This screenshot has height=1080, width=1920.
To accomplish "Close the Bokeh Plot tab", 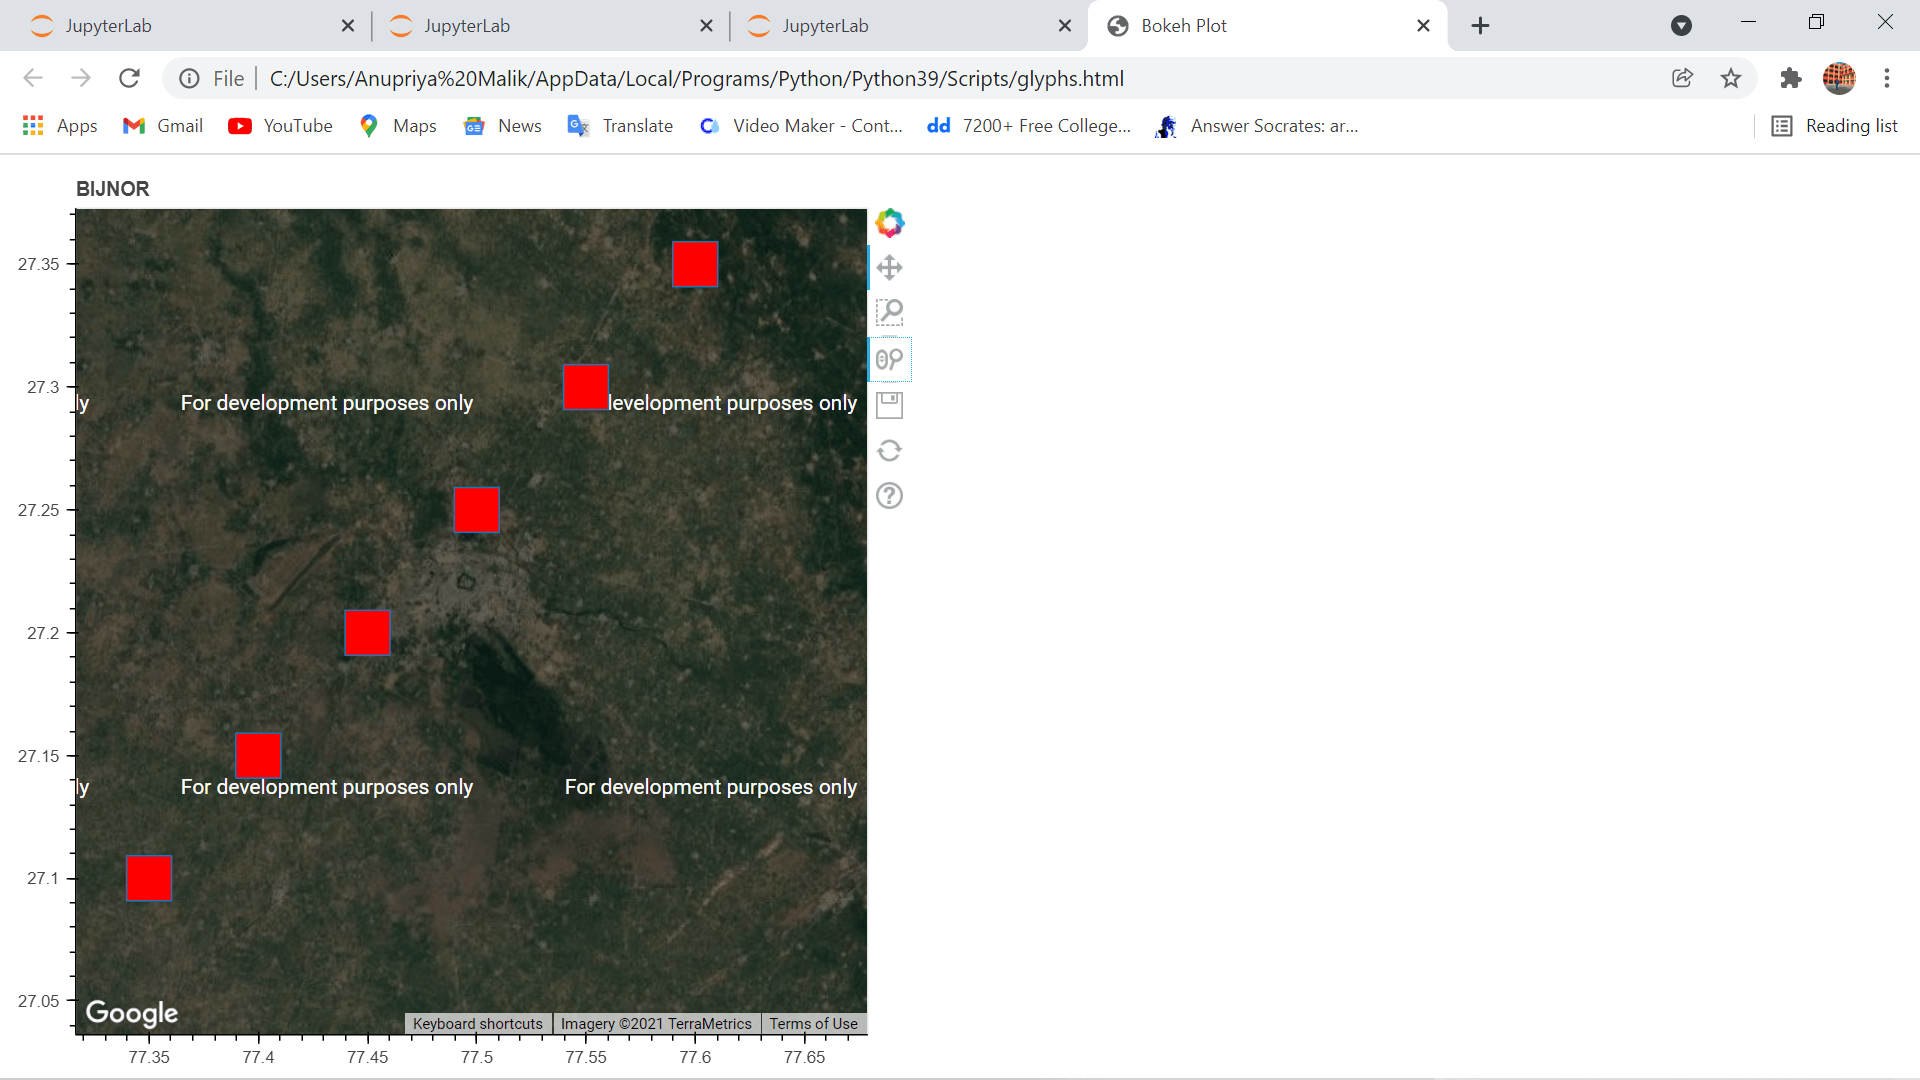I will [x=1424, y=26].
